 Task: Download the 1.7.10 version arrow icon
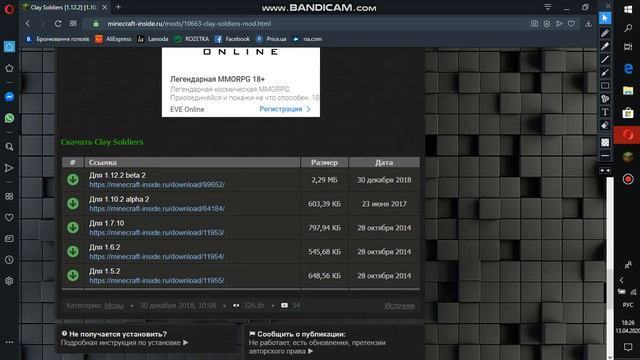point(73,227)
